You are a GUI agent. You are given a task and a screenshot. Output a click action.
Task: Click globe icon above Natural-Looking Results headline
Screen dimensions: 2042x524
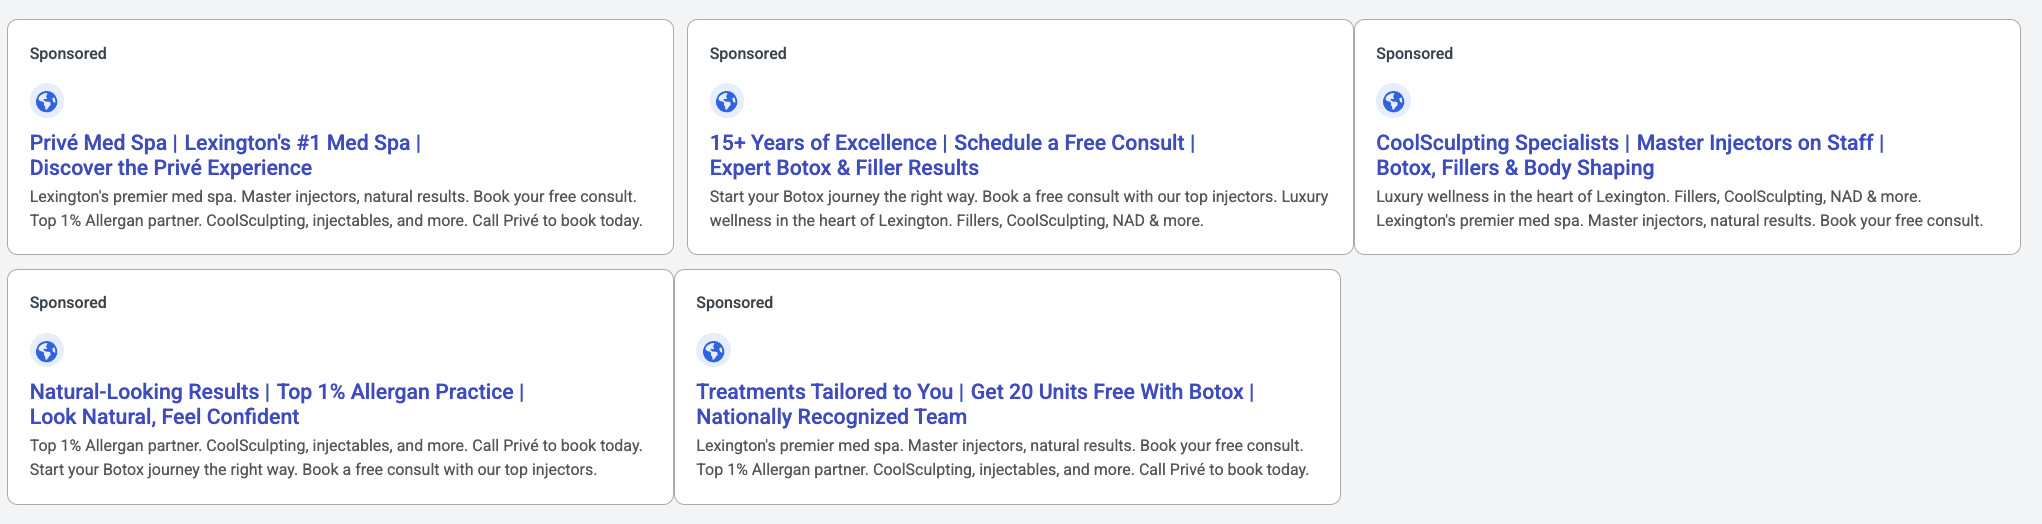(x=47, y=351)
